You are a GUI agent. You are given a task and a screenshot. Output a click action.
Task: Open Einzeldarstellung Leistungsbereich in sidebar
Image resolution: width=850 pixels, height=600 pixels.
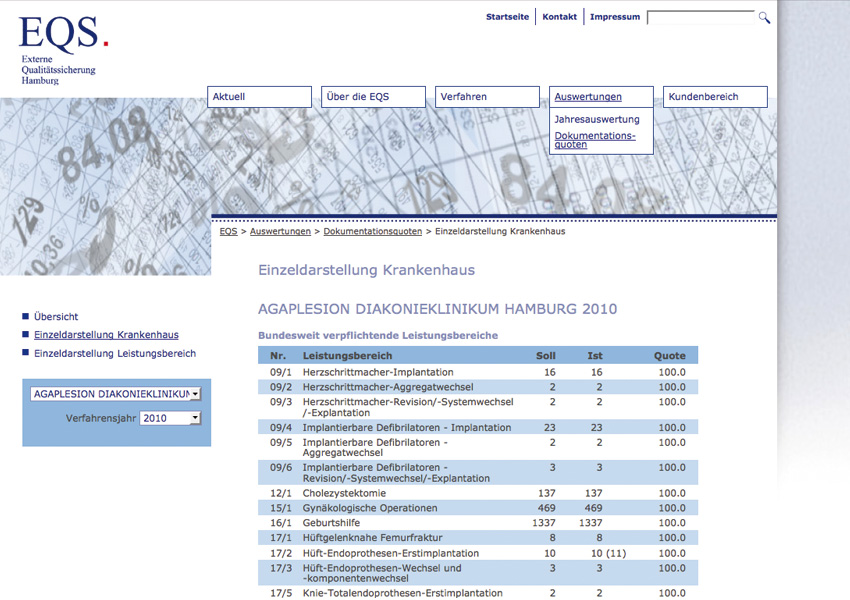point(115,353)
